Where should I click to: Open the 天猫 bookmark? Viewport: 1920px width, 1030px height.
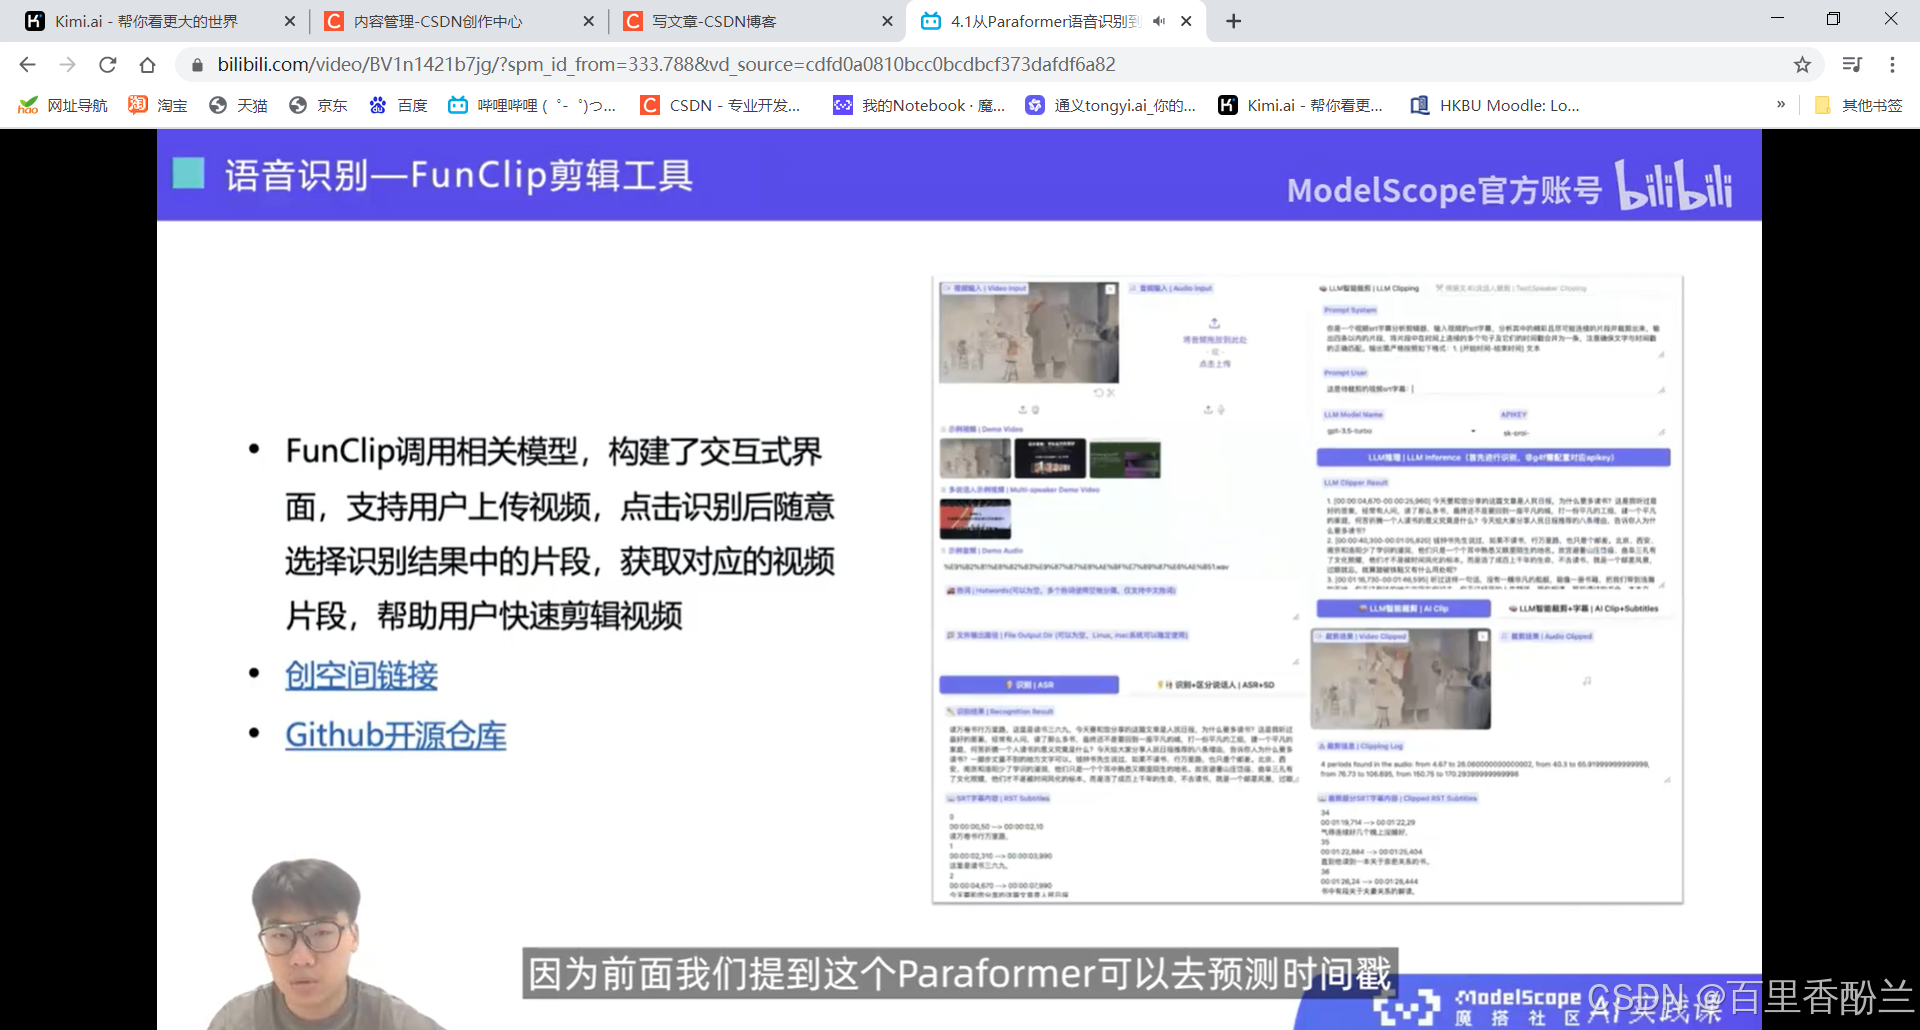238,105
